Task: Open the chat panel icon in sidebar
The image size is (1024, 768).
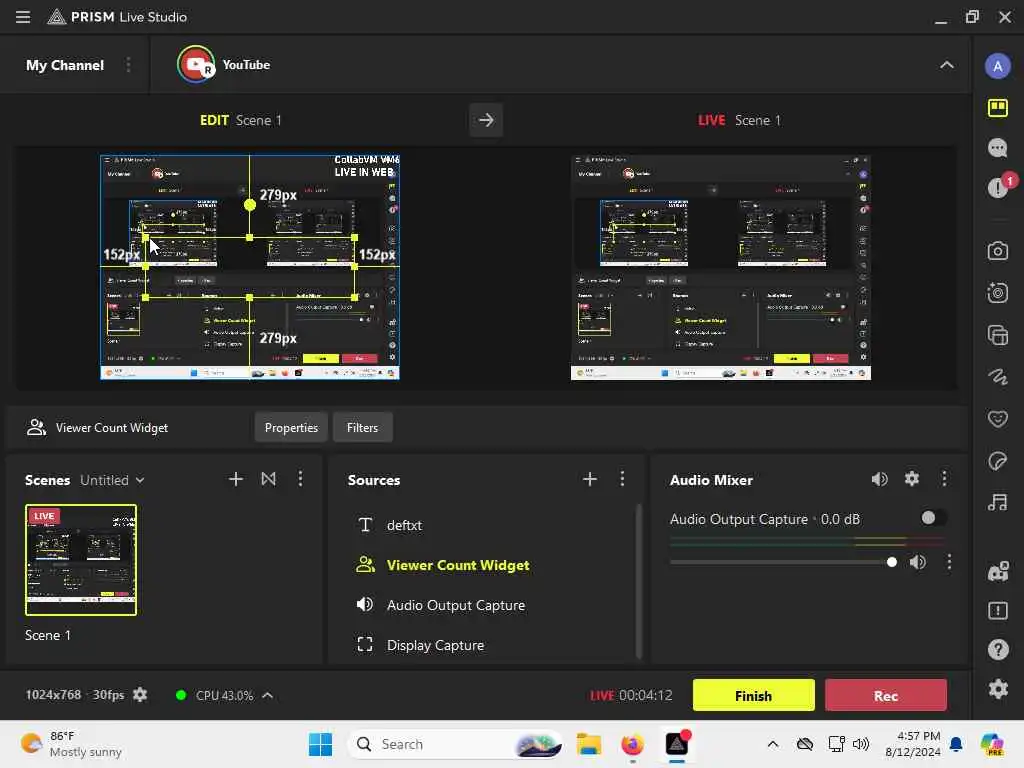Action: pos(997,148)
